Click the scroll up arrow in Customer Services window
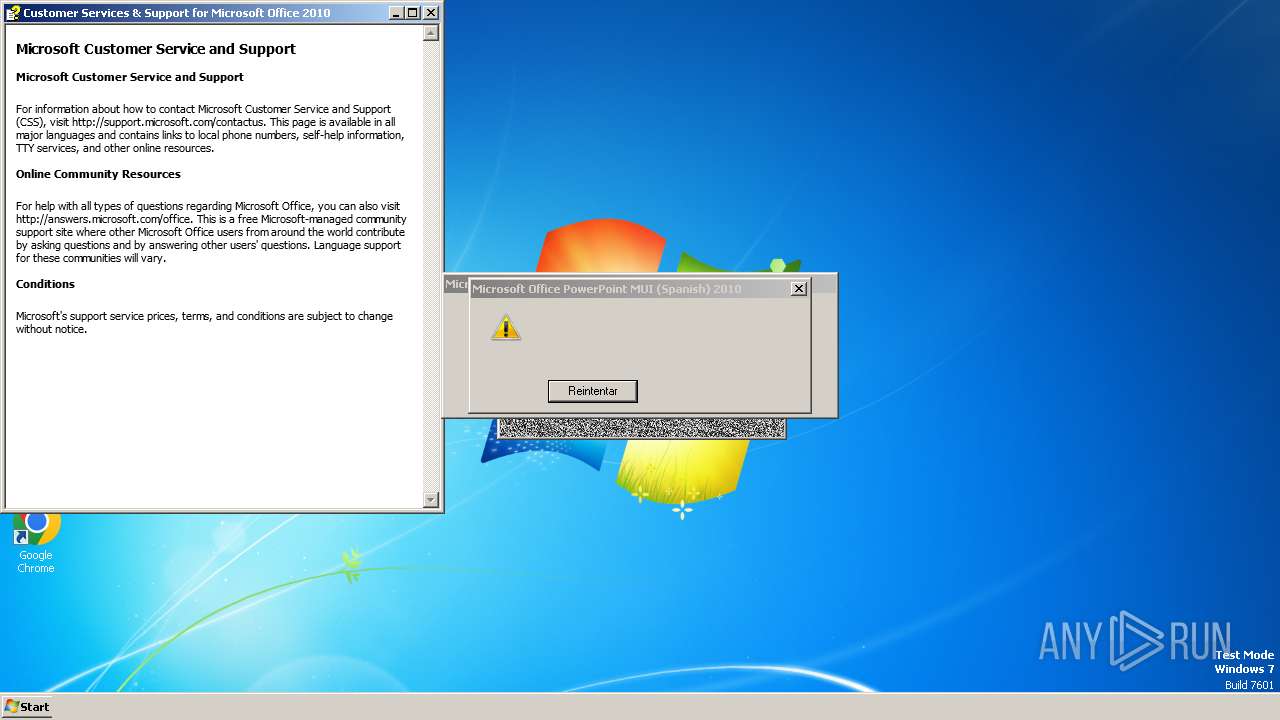This screenshot has width=1280, height=720. point(431,33)
